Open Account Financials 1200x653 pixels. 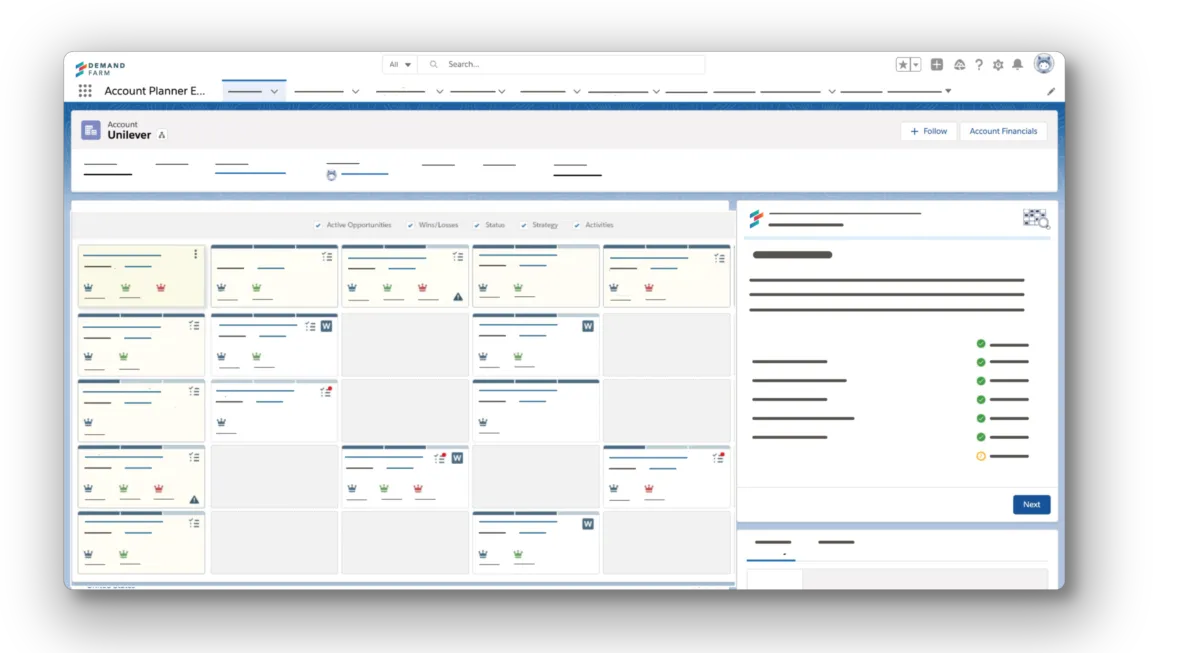point(1003,131)
